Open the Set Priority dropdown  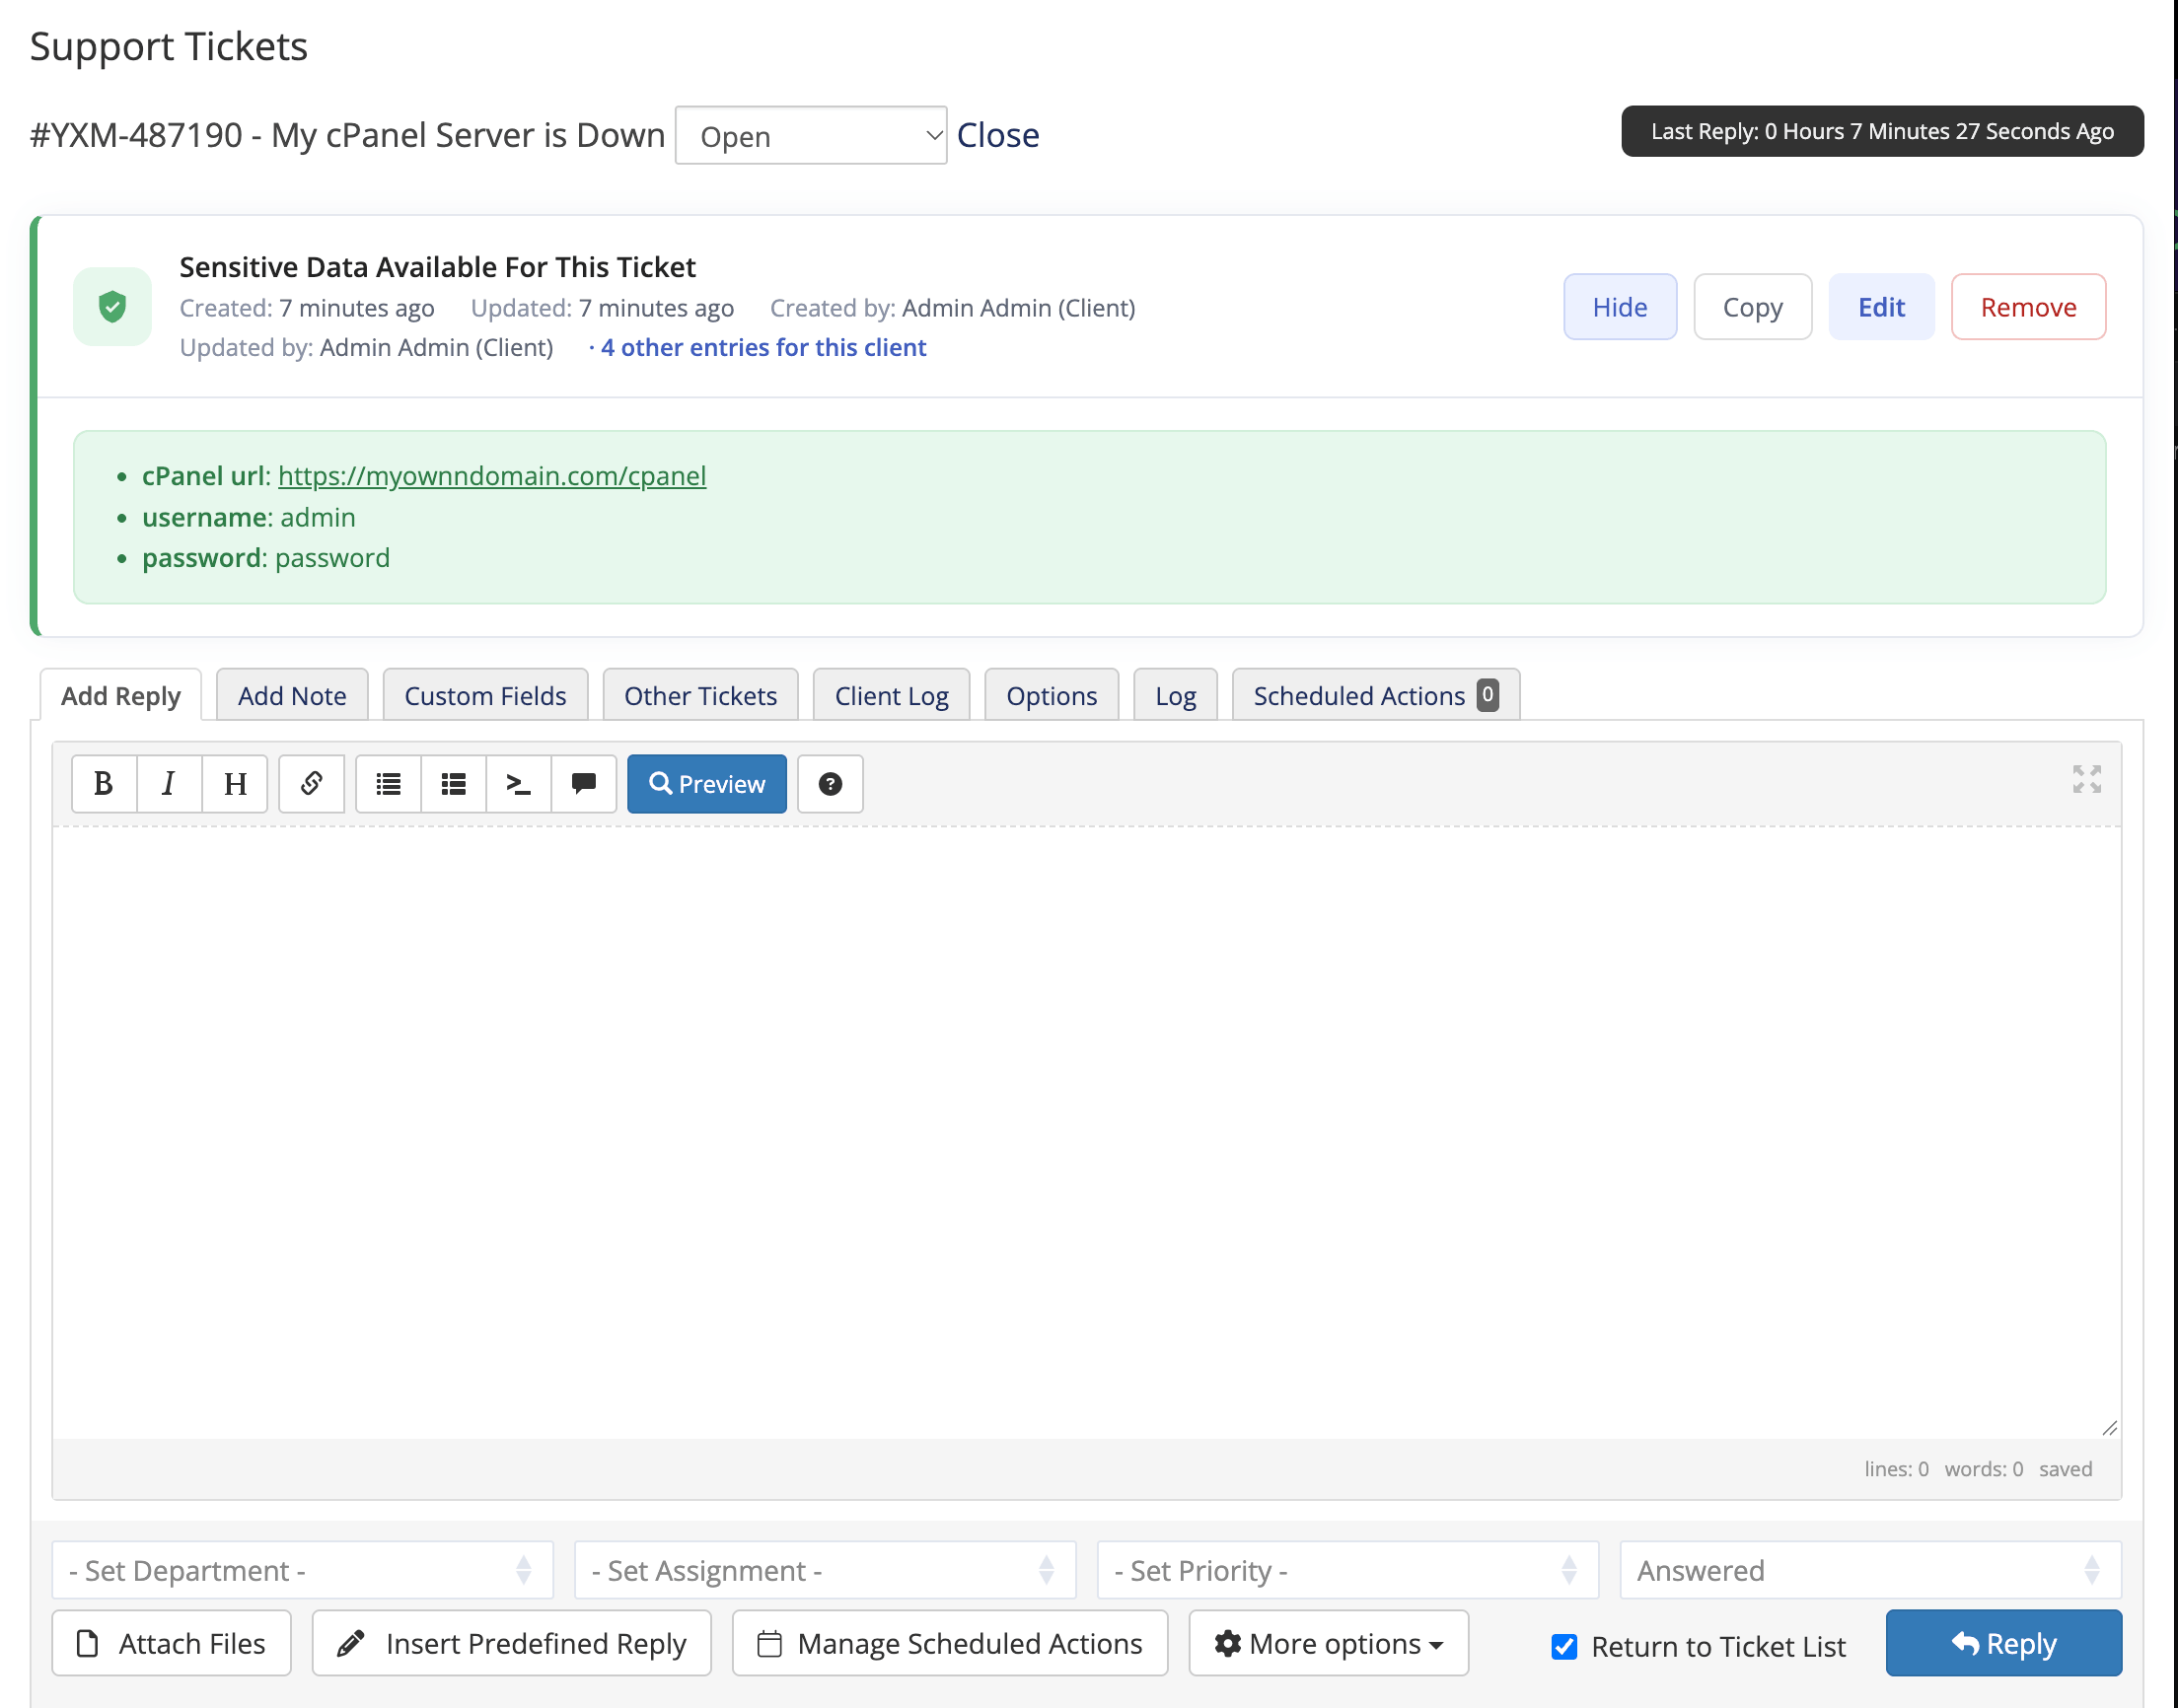coord(1348,1570)
